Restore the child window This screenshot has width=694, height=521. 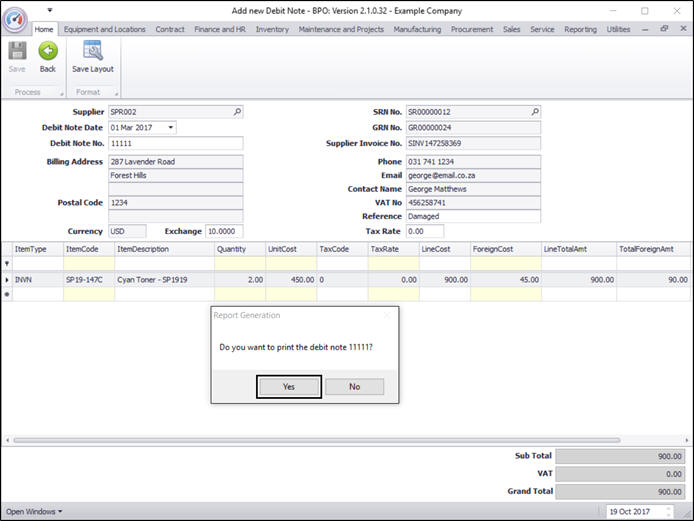pyautogui.click(x=664, y=28)
